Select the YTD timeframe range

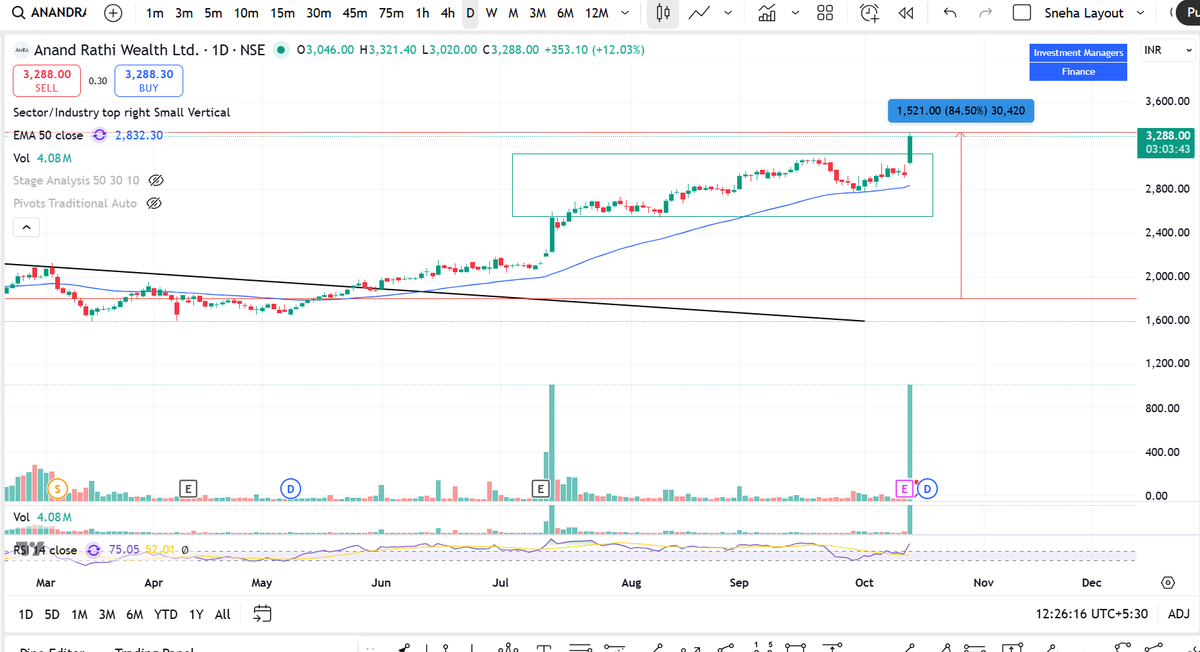166,614
